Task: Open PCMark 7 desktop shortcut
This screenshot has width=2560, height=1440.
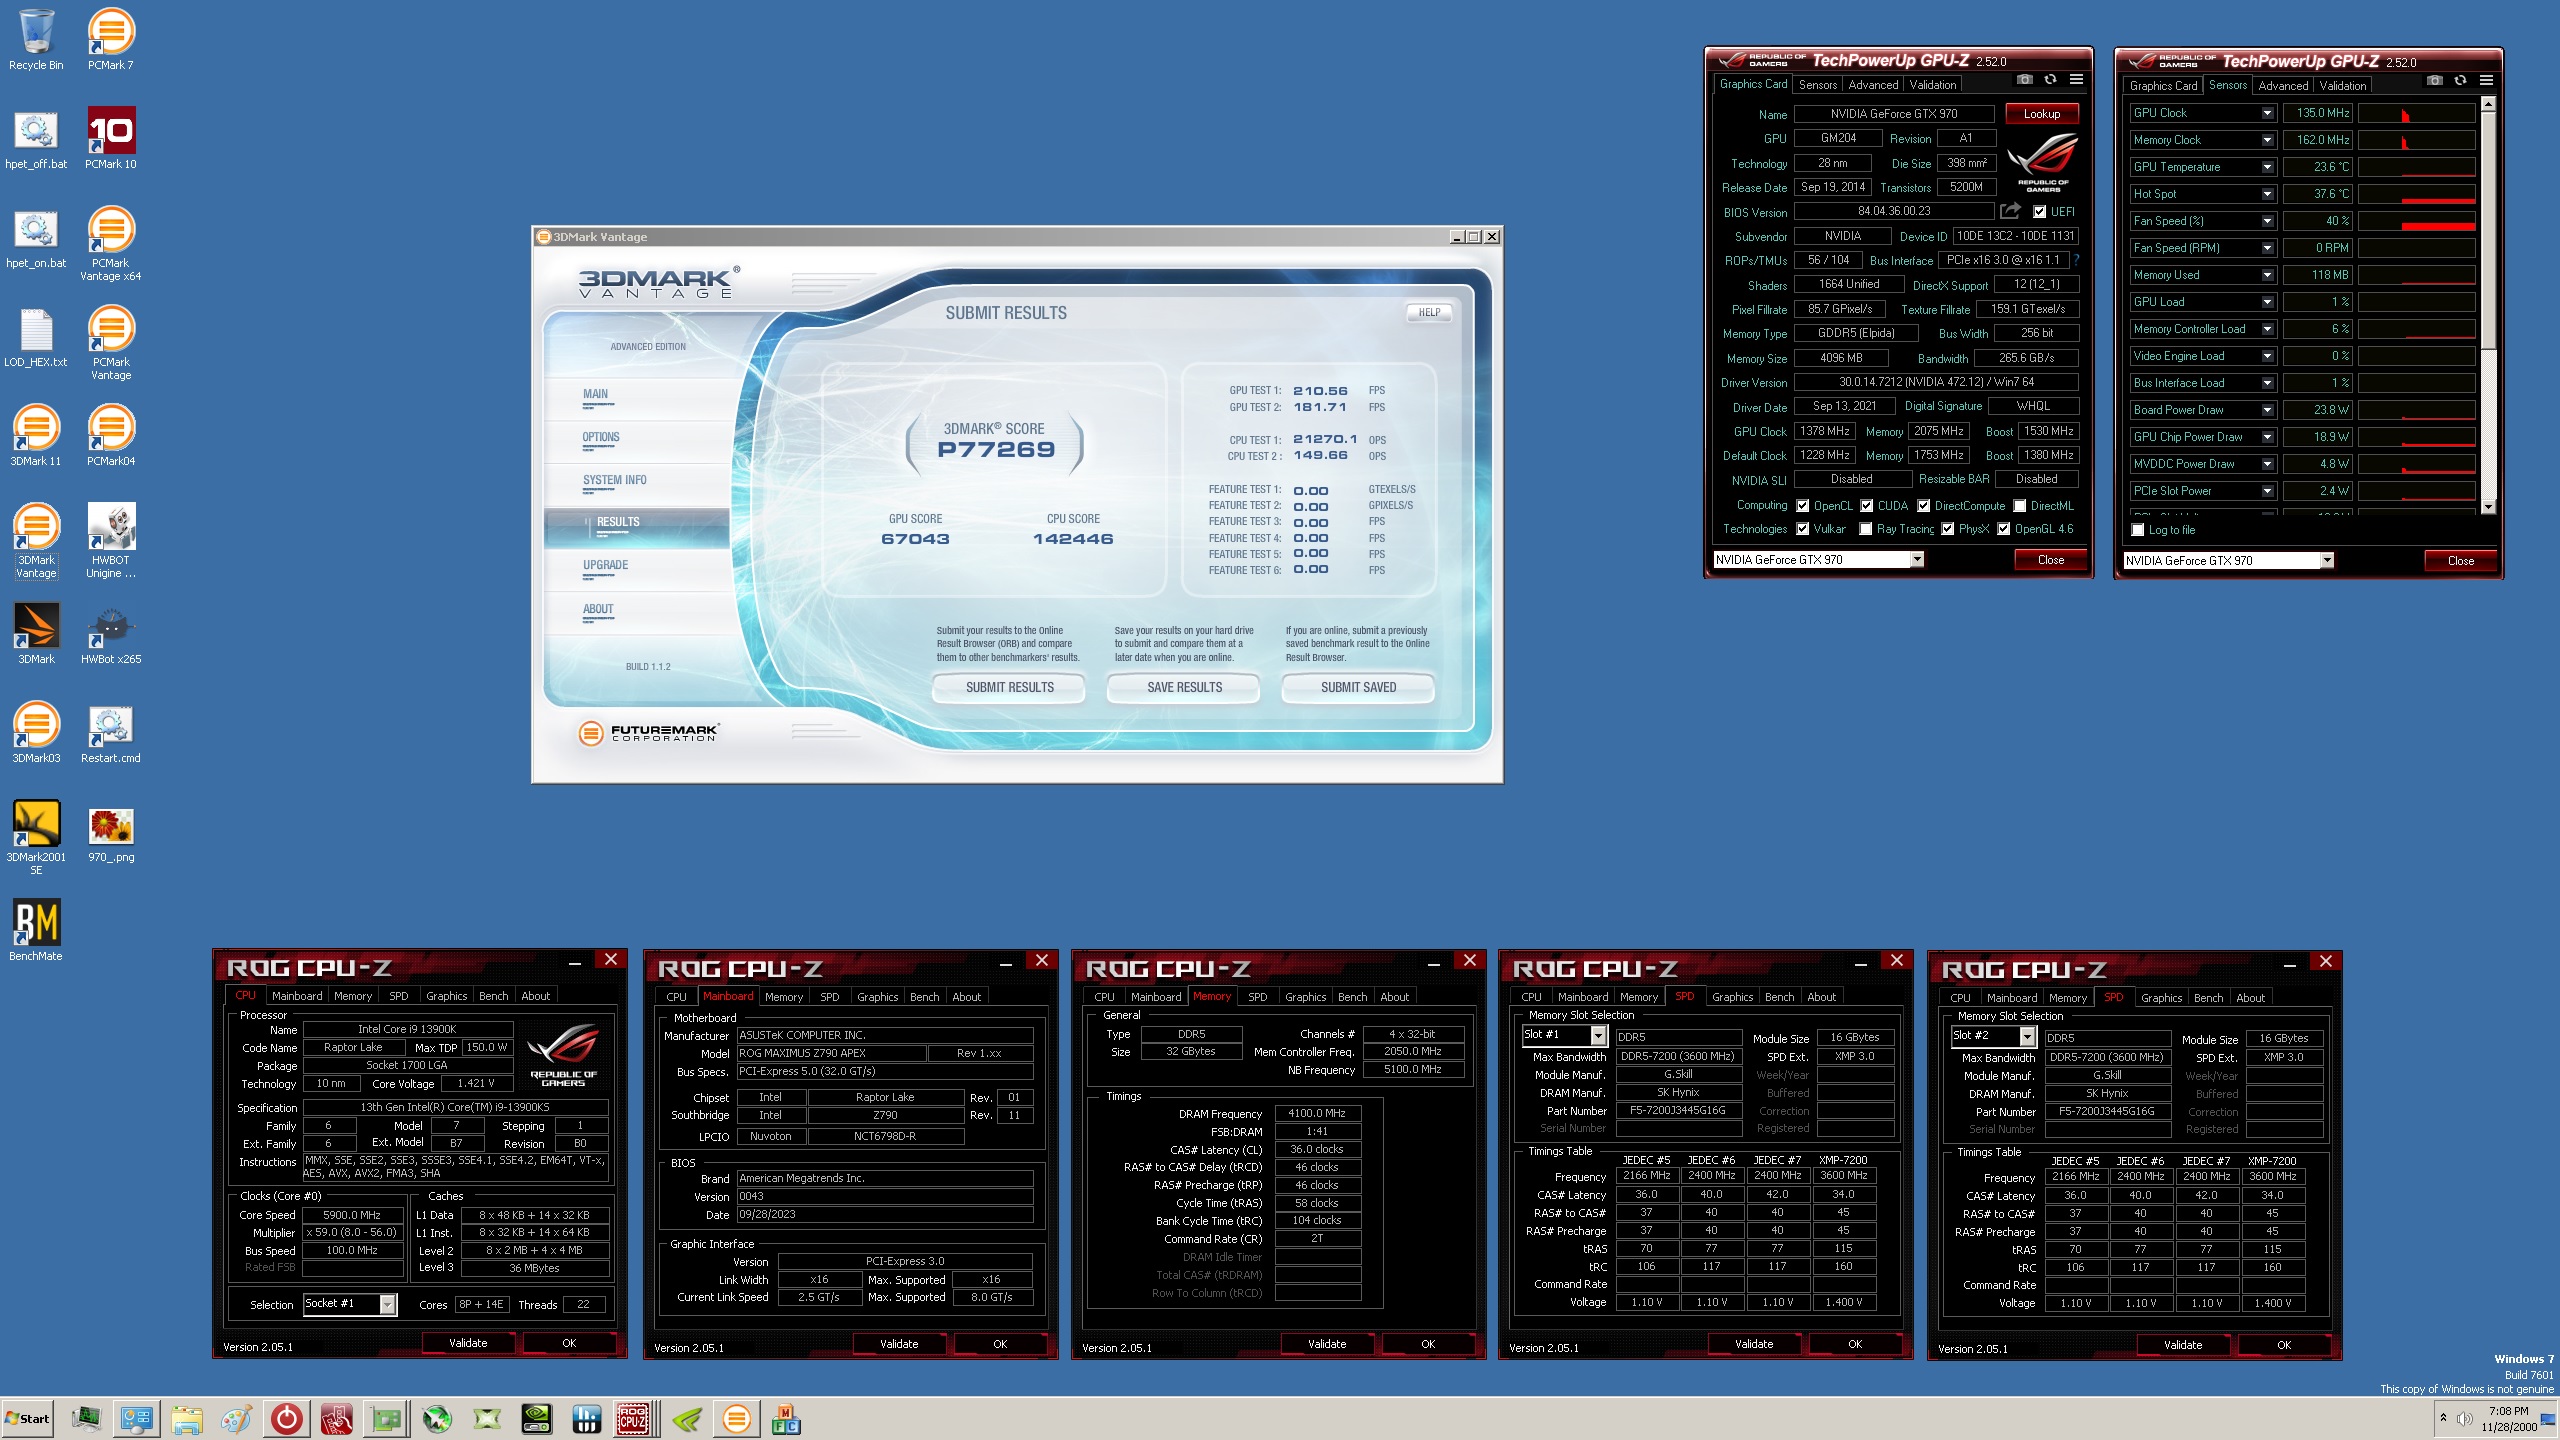Action: coord(111,40)
